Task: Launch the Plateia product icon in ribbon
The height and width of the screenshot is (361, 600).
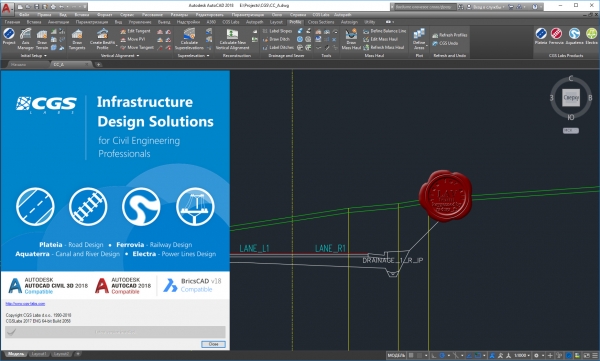Action: tap(541, 36)
